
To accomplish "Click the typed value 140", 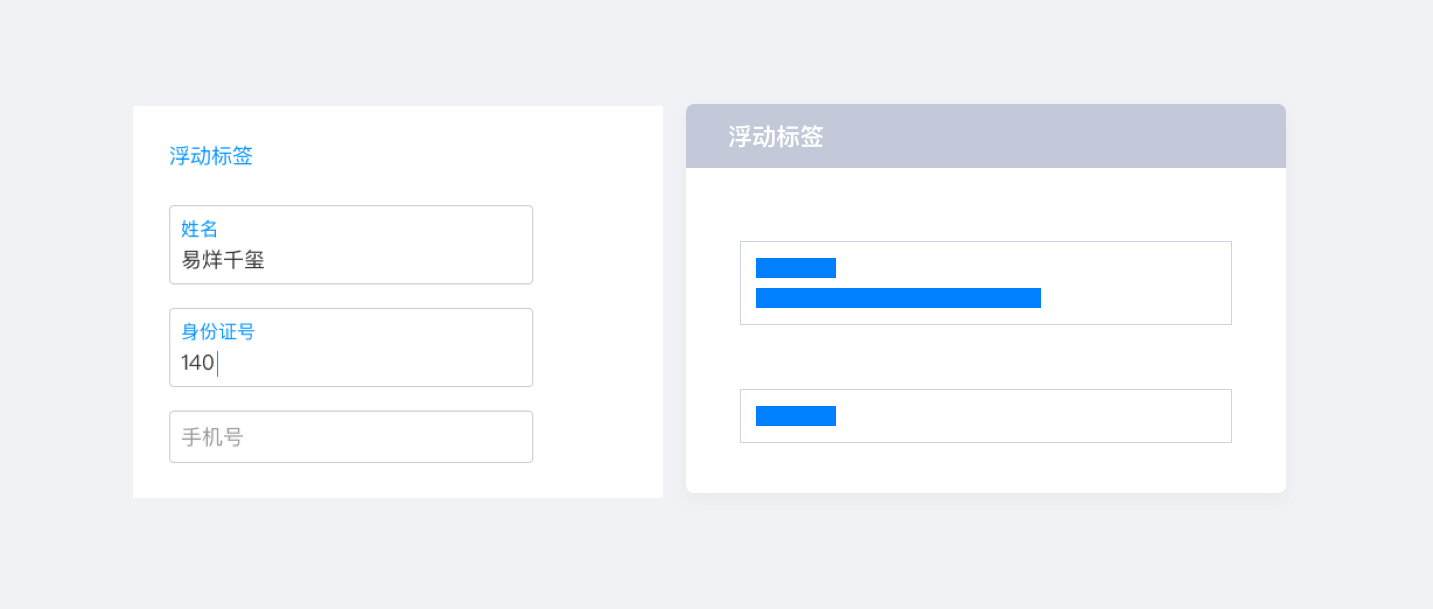I will [197, 363].
